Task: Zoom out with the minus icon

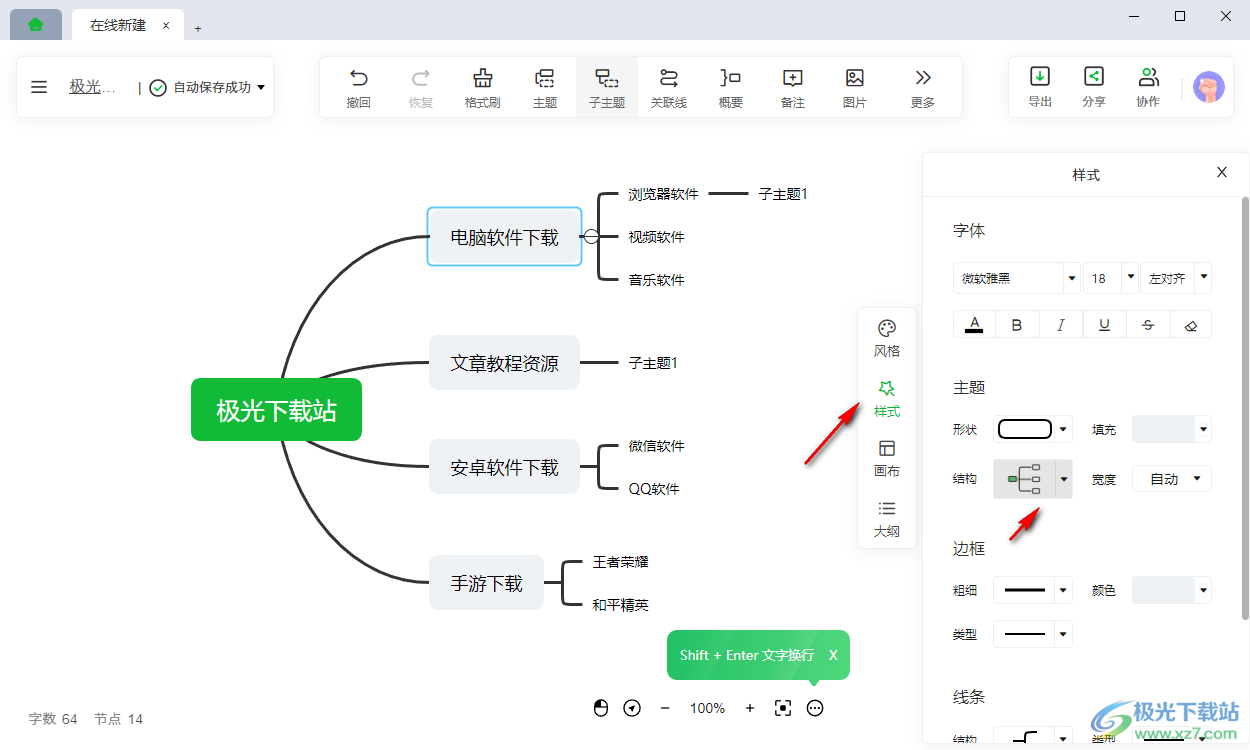Action: (665, 708)
